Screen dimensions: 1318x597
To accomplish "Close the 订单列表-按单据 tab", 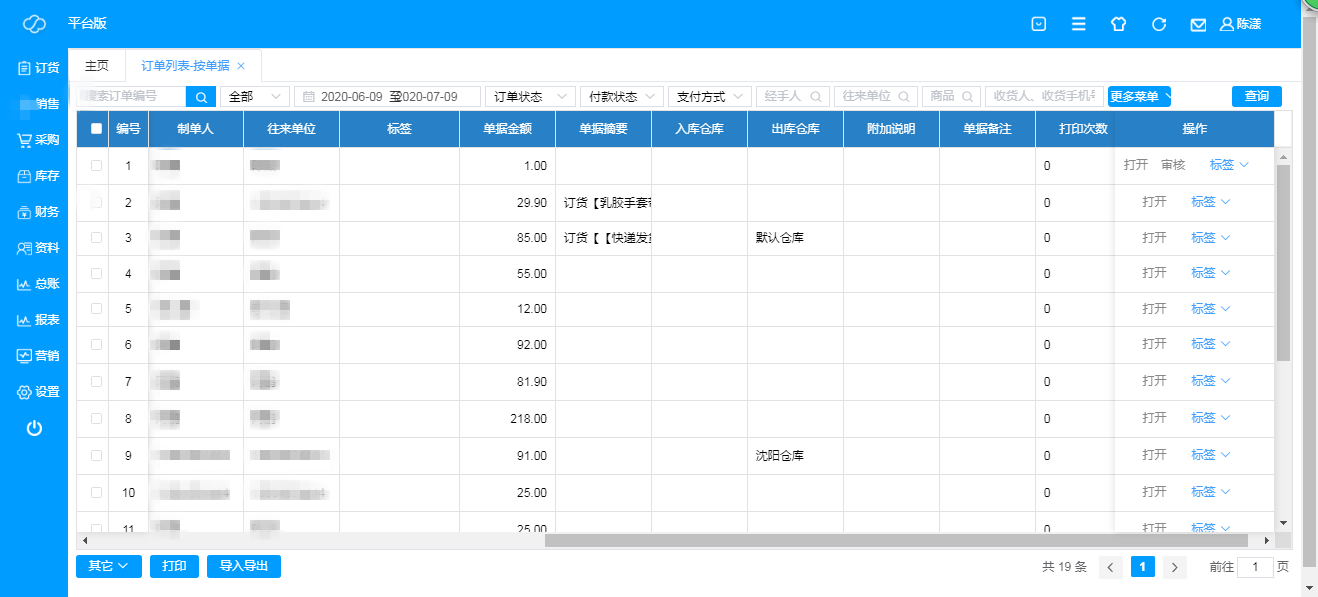I will click(241, 66).
